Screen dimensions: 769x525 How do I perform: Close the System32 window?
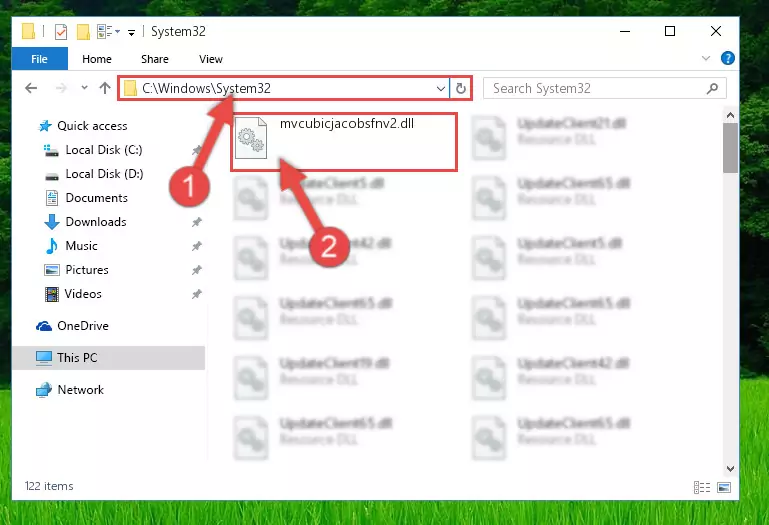(x=716, y=31)
